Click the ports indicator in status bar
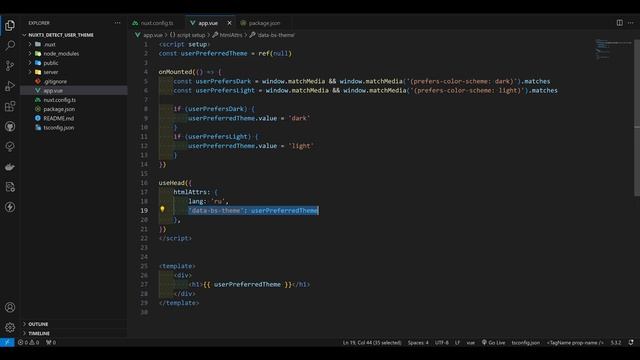 tap(51, 342)
